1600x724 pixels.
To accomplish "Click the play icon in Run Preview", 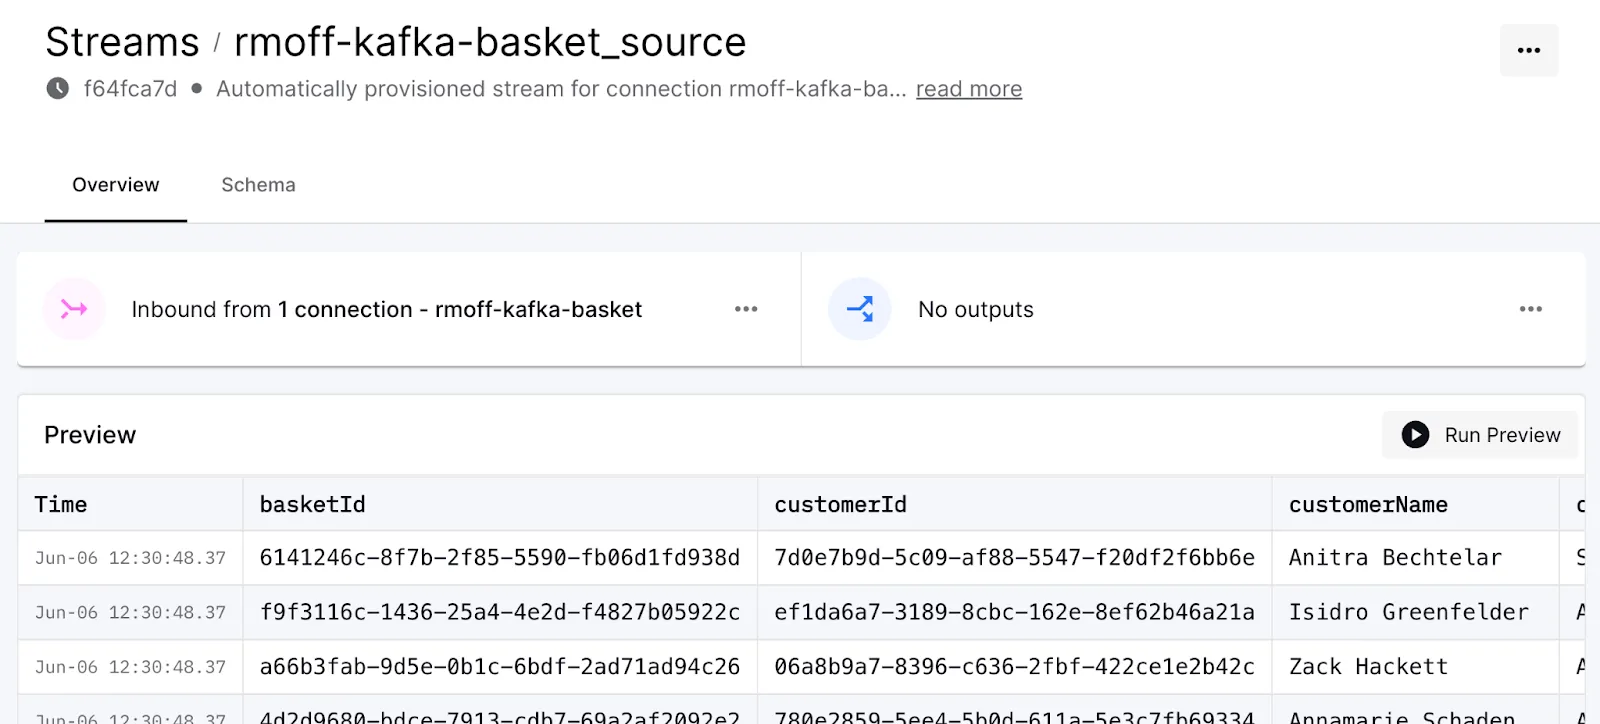I will [1415, 435].
